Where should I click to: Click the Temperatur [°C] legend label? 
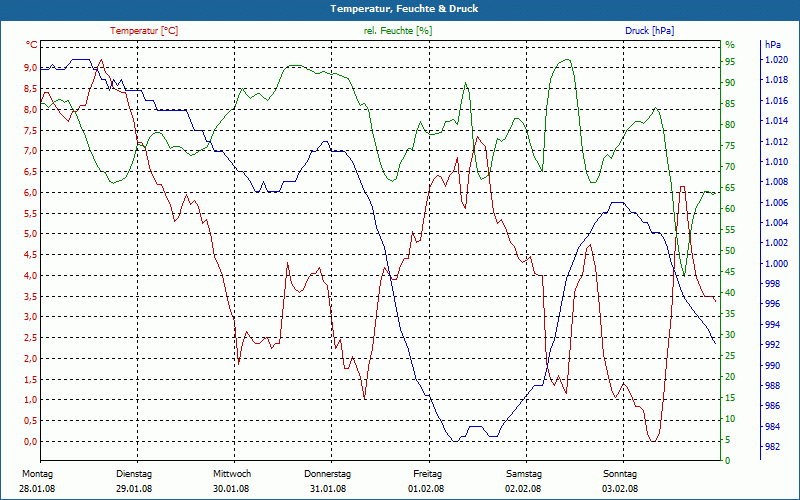point(144,31)
